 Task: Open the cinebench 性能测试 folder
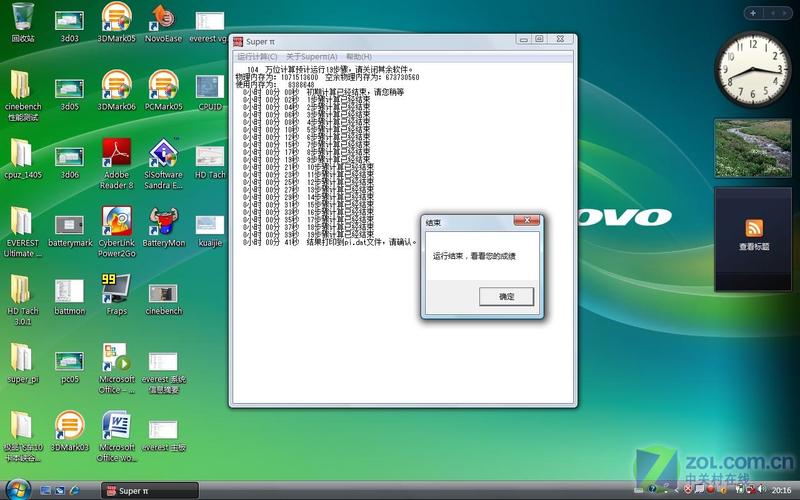coord(23,95)
